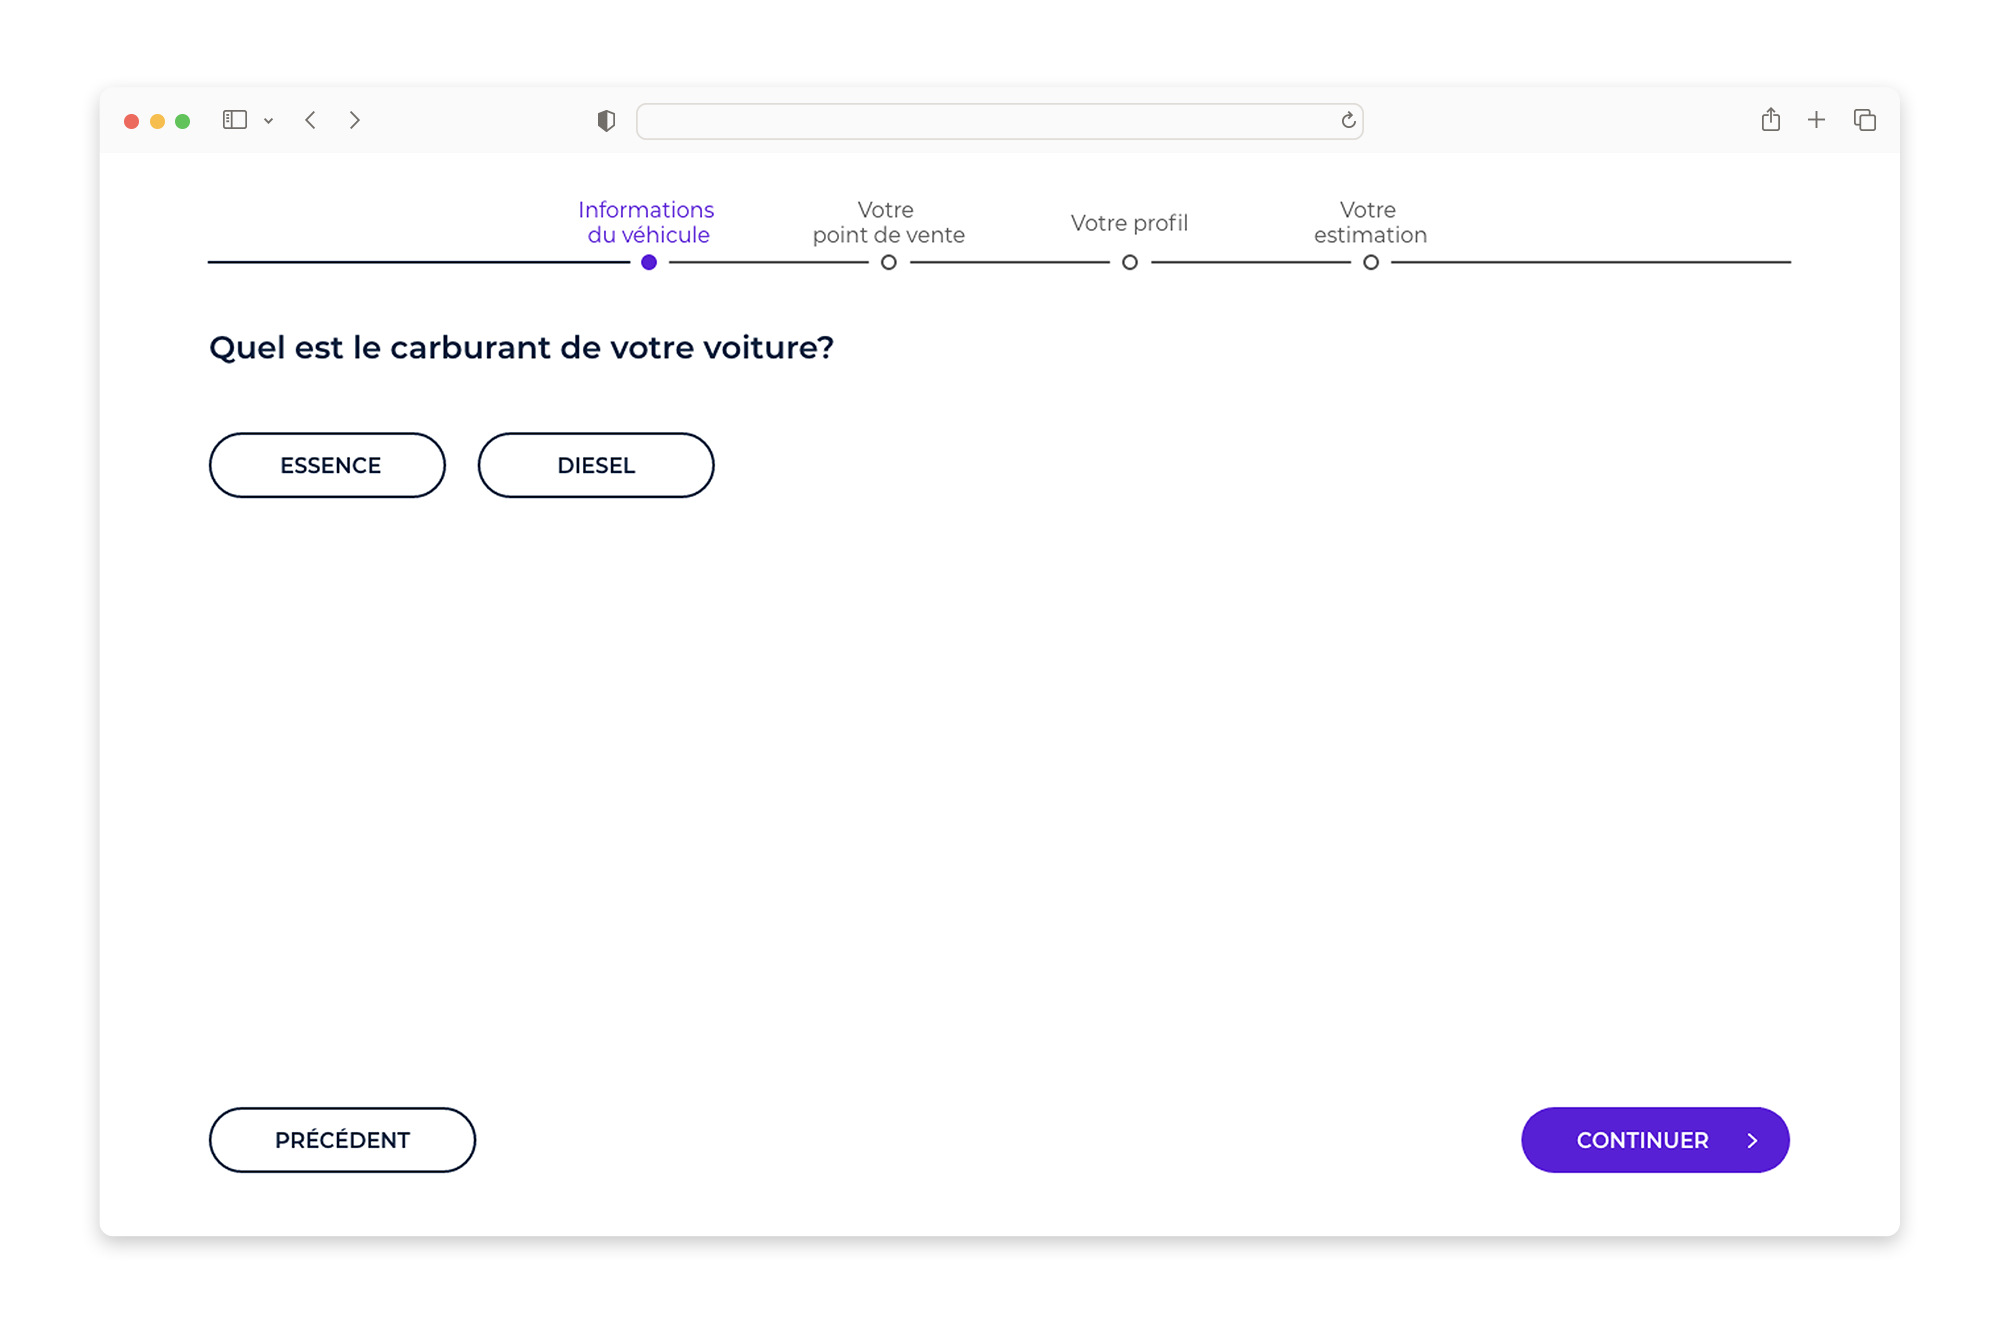
Task: Expand the sidebar options chevron
Action: [268, 121]
